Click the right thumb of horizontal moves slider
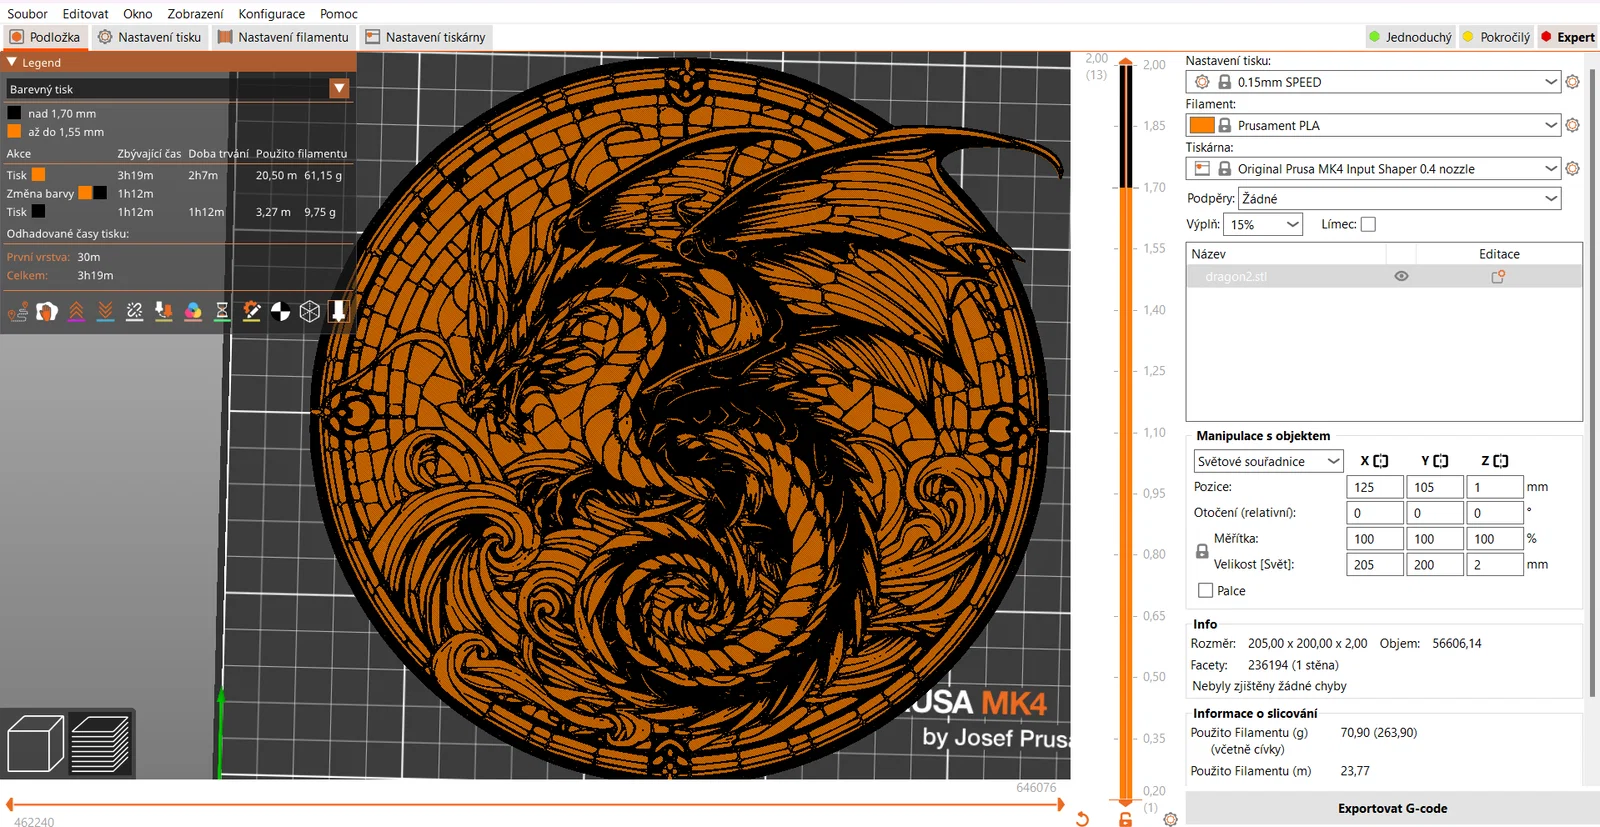 [1060, 804]
